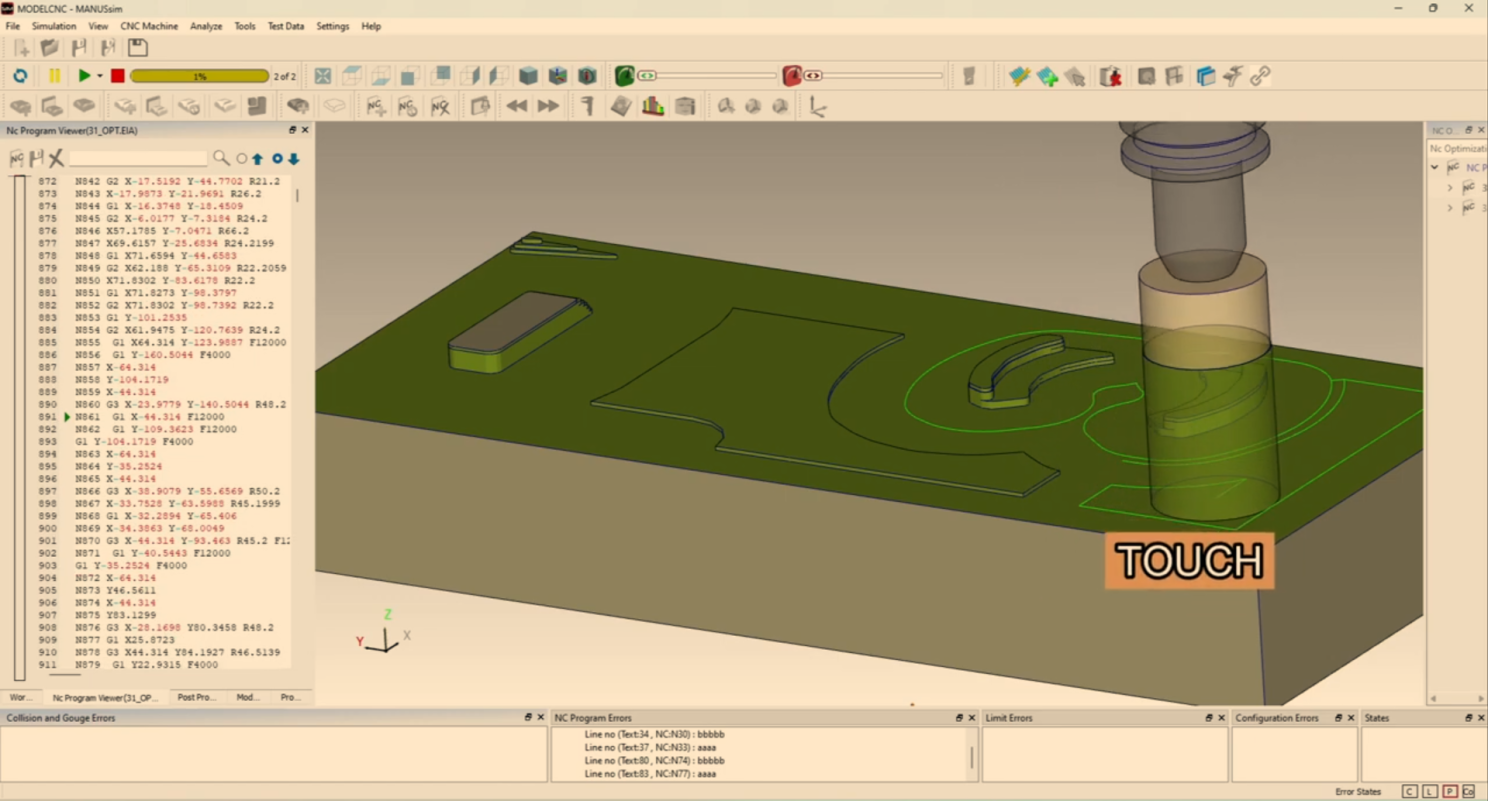Switch to the Post Pro... tab
This screenshot has height=801, width=1488.
[x=196, y=697]
